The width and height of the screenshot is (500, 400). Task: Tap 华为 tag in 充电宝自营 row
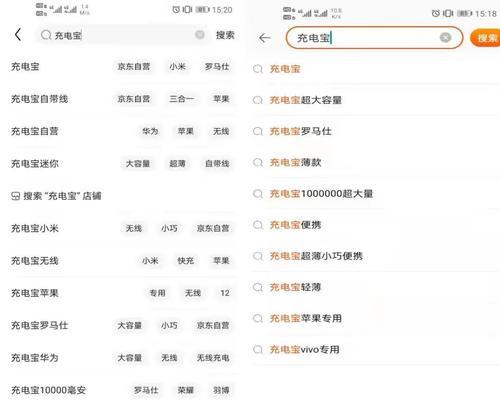click(x=150, y=131)
